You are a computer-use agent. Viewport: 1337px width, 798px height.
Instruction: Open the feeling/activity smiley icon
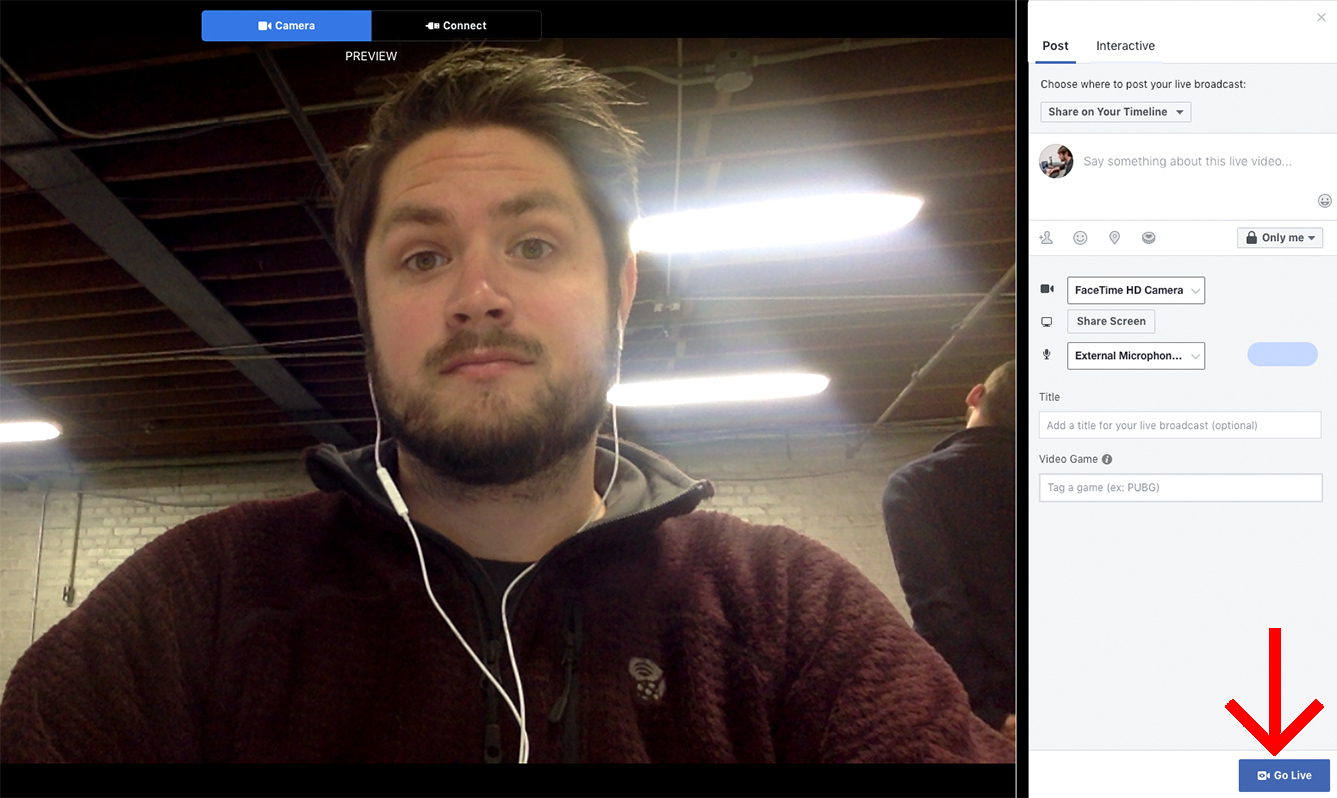pyautogui.click(x=1080, y=238)
